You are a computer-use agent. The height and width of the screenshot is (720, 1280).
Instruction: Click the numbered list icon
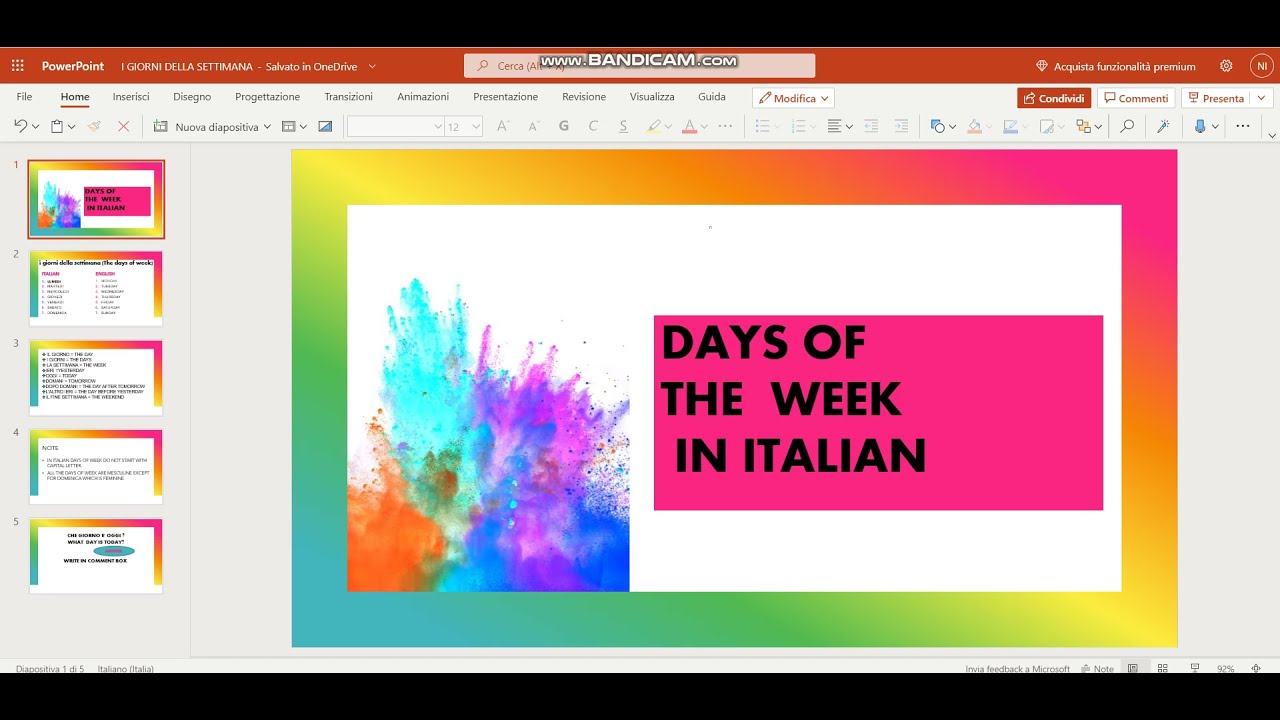pyautogui.click(x=798, y=126)
